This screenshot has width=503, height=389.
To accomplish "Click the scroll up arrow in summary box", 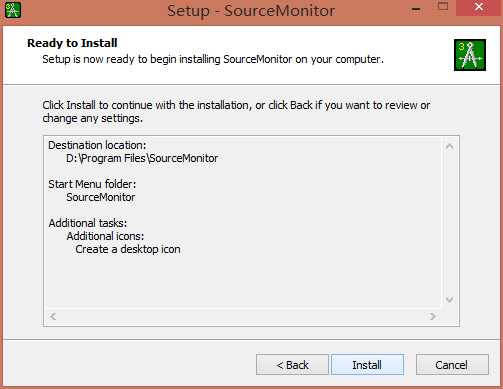I will 449,146.
